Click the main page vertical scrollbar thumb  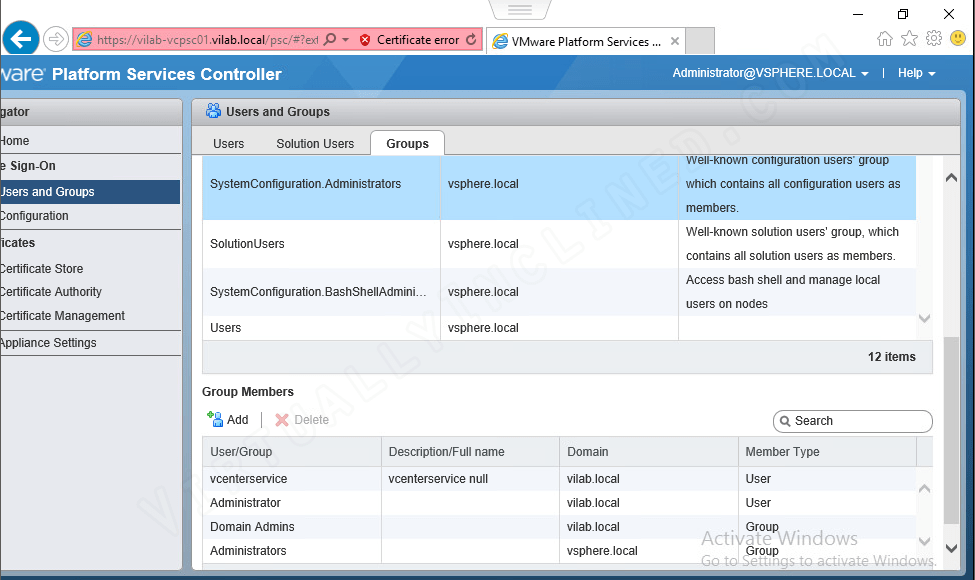tap(951, 430)
